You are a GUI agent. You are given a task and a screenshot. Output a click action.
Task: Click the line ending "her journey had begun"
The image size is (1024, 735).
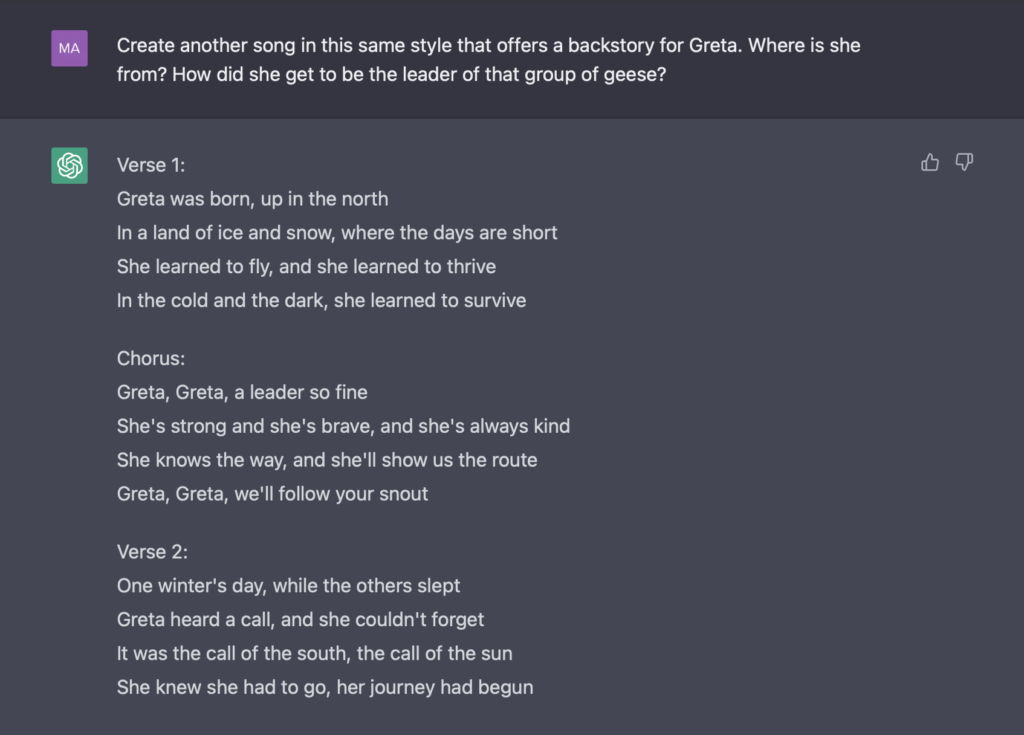point(325,687)
